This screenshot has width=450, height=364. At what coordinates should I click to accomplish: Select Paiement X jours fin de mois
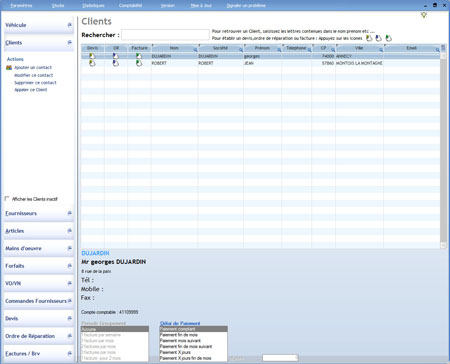pos(193,358)
